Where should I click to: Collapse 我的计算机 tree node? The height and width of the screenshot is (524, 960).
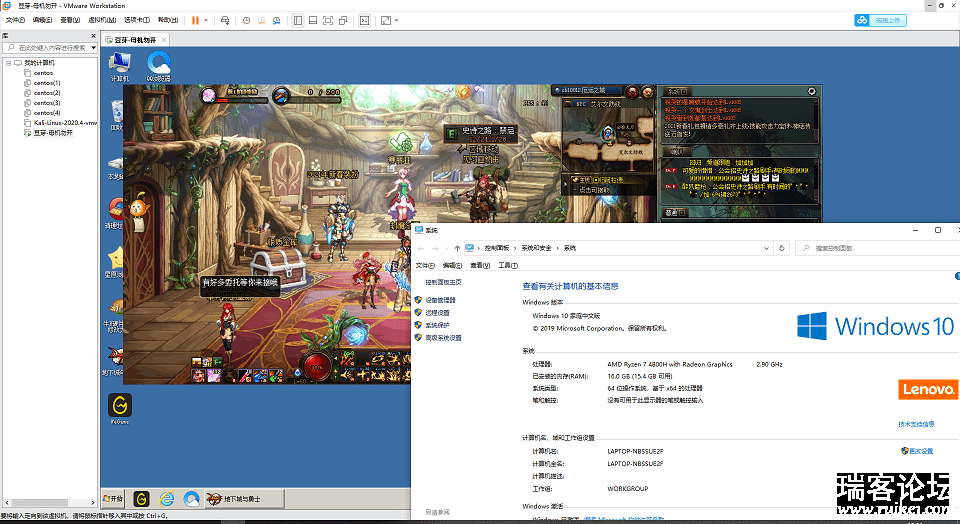pyautogui.click(x=9, y=63)
